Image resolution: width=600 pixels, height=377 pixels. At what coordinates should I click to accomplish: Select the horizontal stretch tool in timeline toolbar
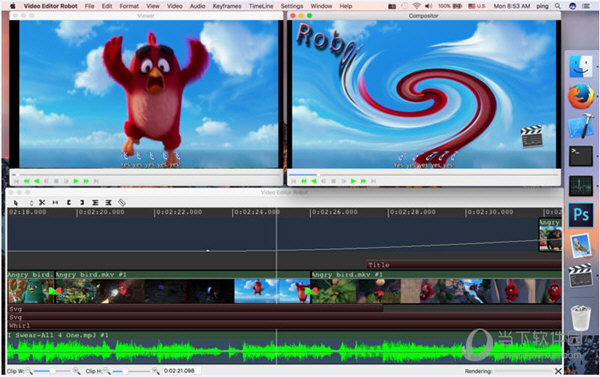pos(55,202)
